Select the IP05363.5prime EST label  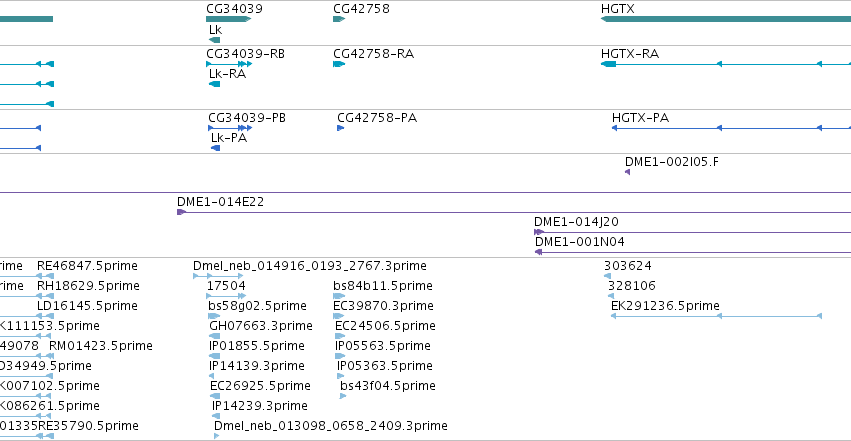pyautogui.click(x=384, y=366)
